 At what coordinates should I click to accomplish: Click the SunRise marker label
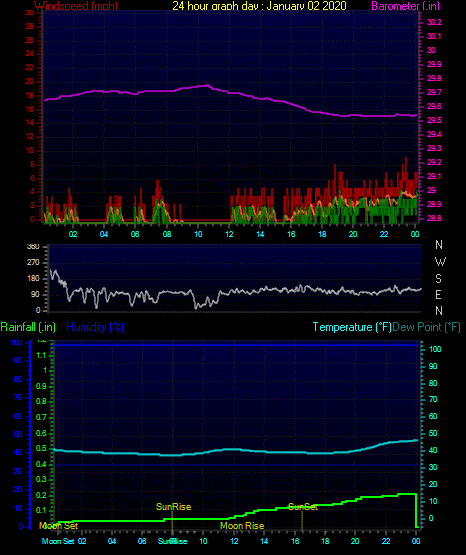click(173, 507)
